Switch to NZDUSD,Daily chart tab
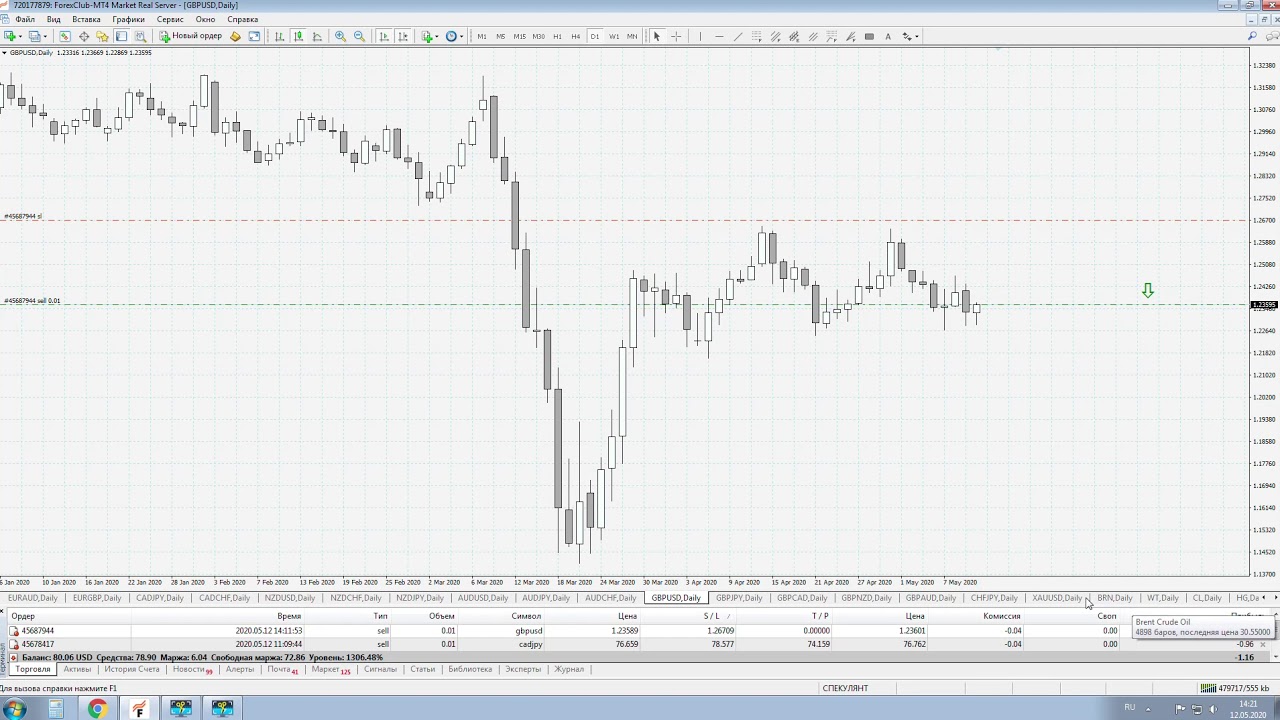Screen dimensions: 1280x720 pos(290,598)
